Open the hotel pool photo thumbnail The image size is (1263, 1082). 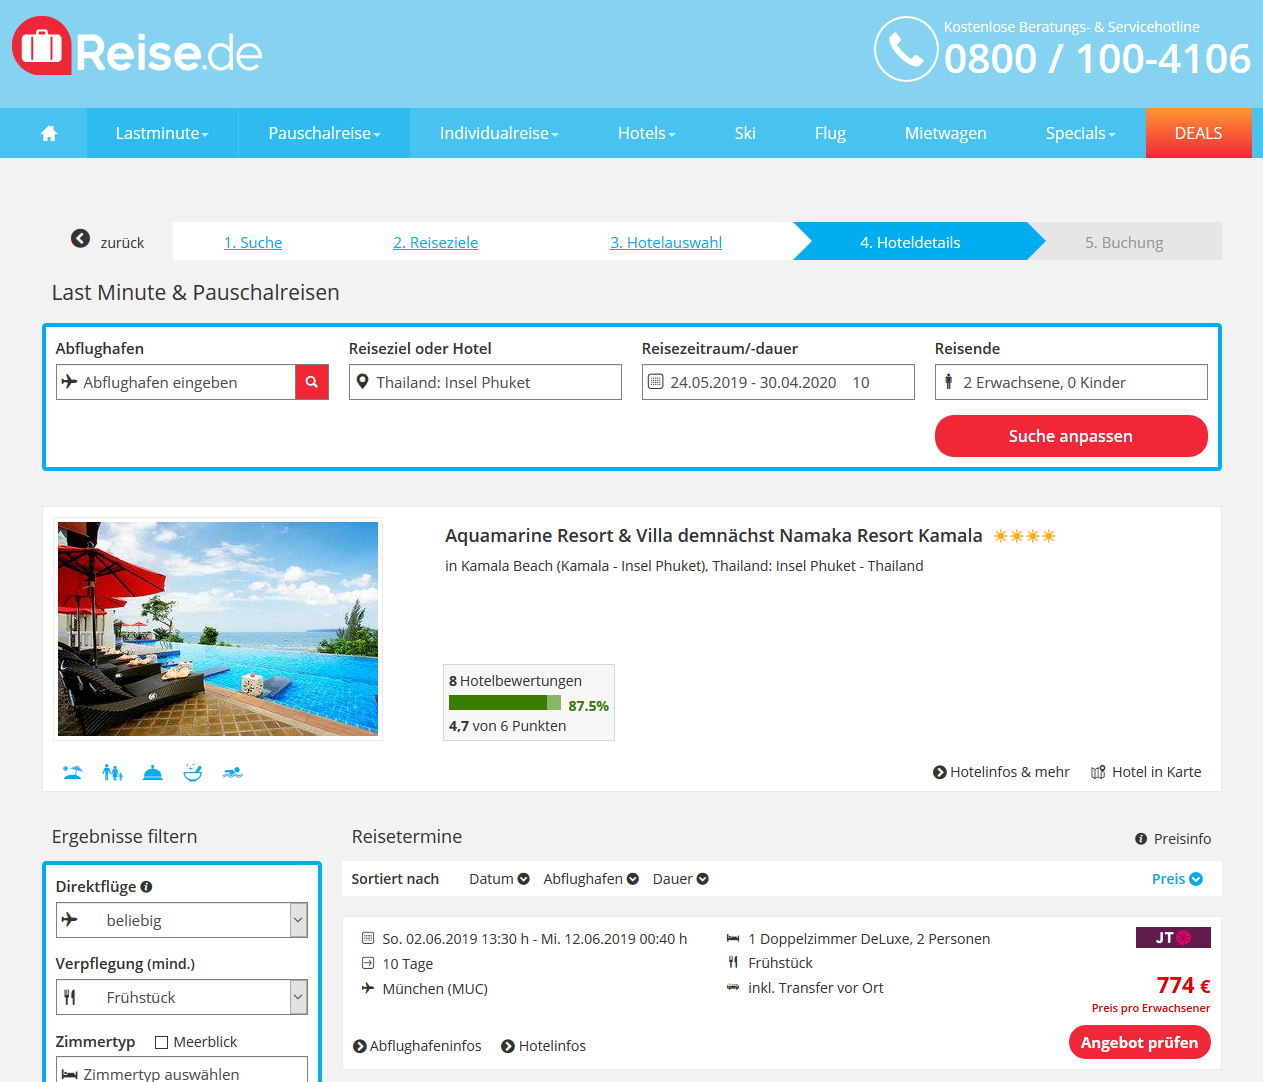(x=218, y=629)
